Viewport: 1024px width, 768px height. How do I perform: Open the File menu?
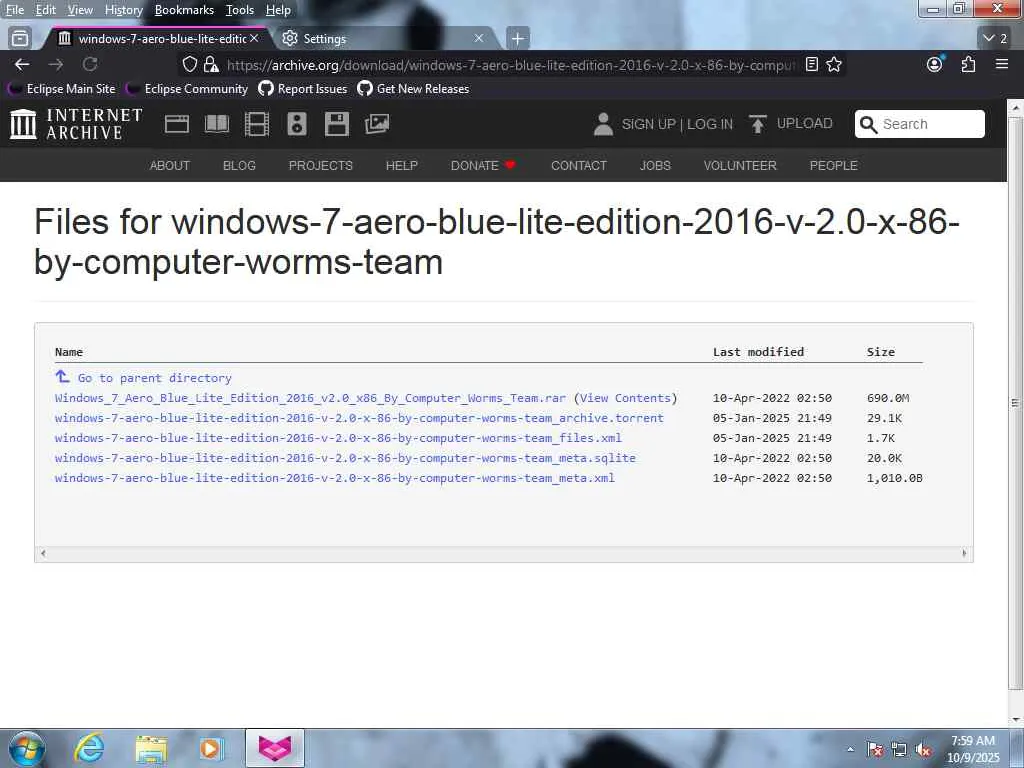pyautogui.click(x=14, y=10)
